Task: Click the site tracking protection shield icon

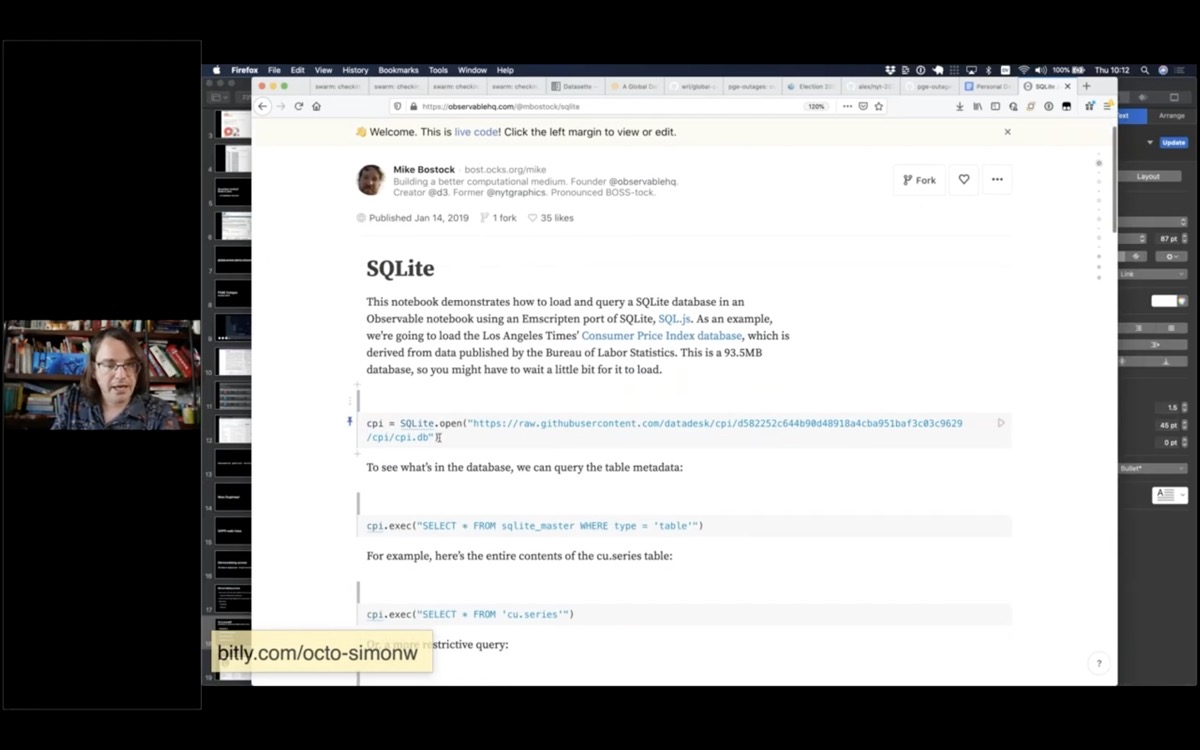Action: (x=398, y=106)
